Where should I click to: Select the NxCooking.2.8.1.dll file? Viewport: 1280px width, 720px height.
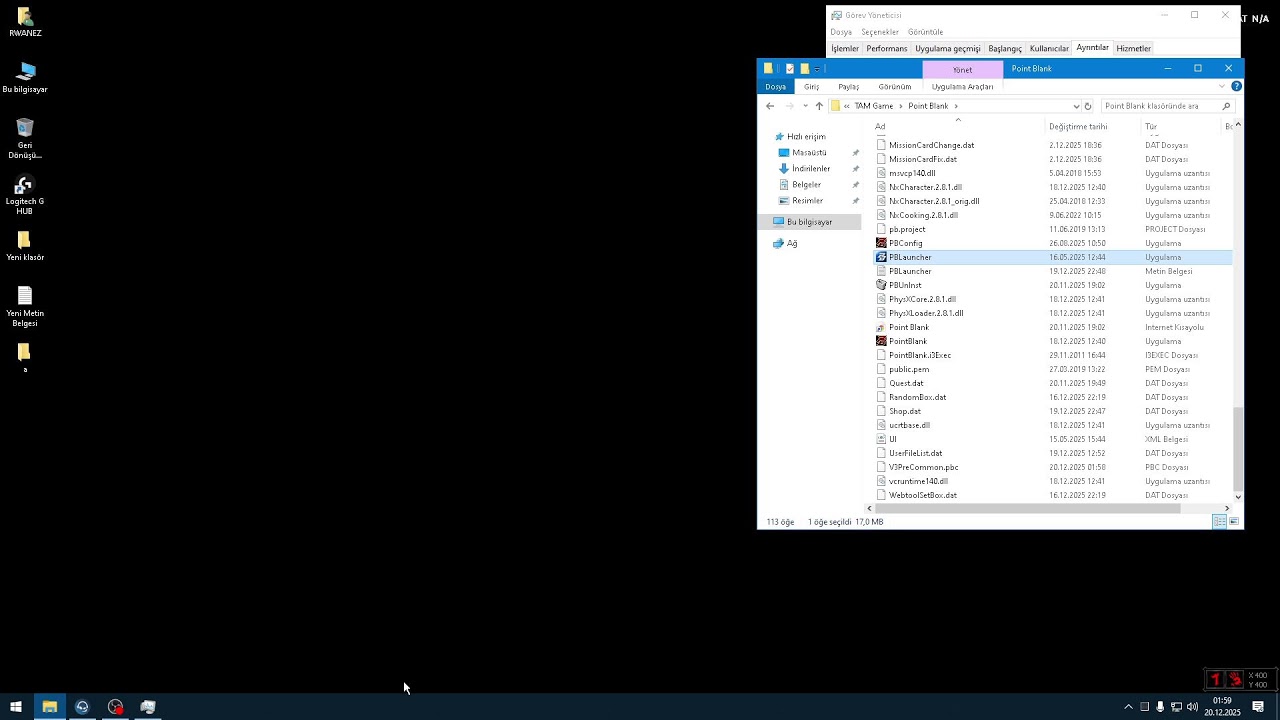[923, 215]
